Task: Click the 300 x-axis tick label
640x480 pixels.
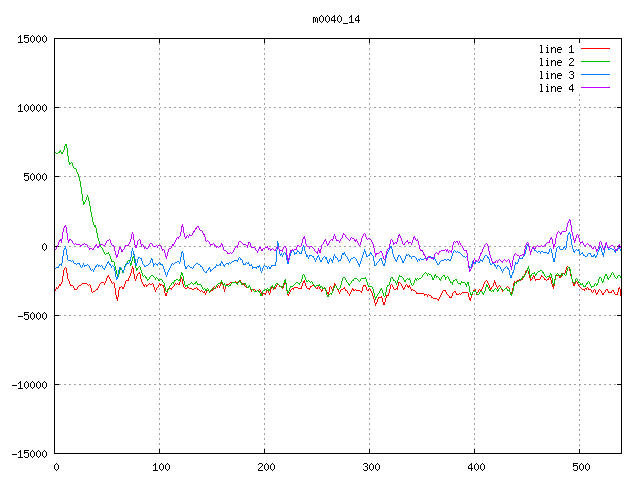Action: (x=370, y=467)
